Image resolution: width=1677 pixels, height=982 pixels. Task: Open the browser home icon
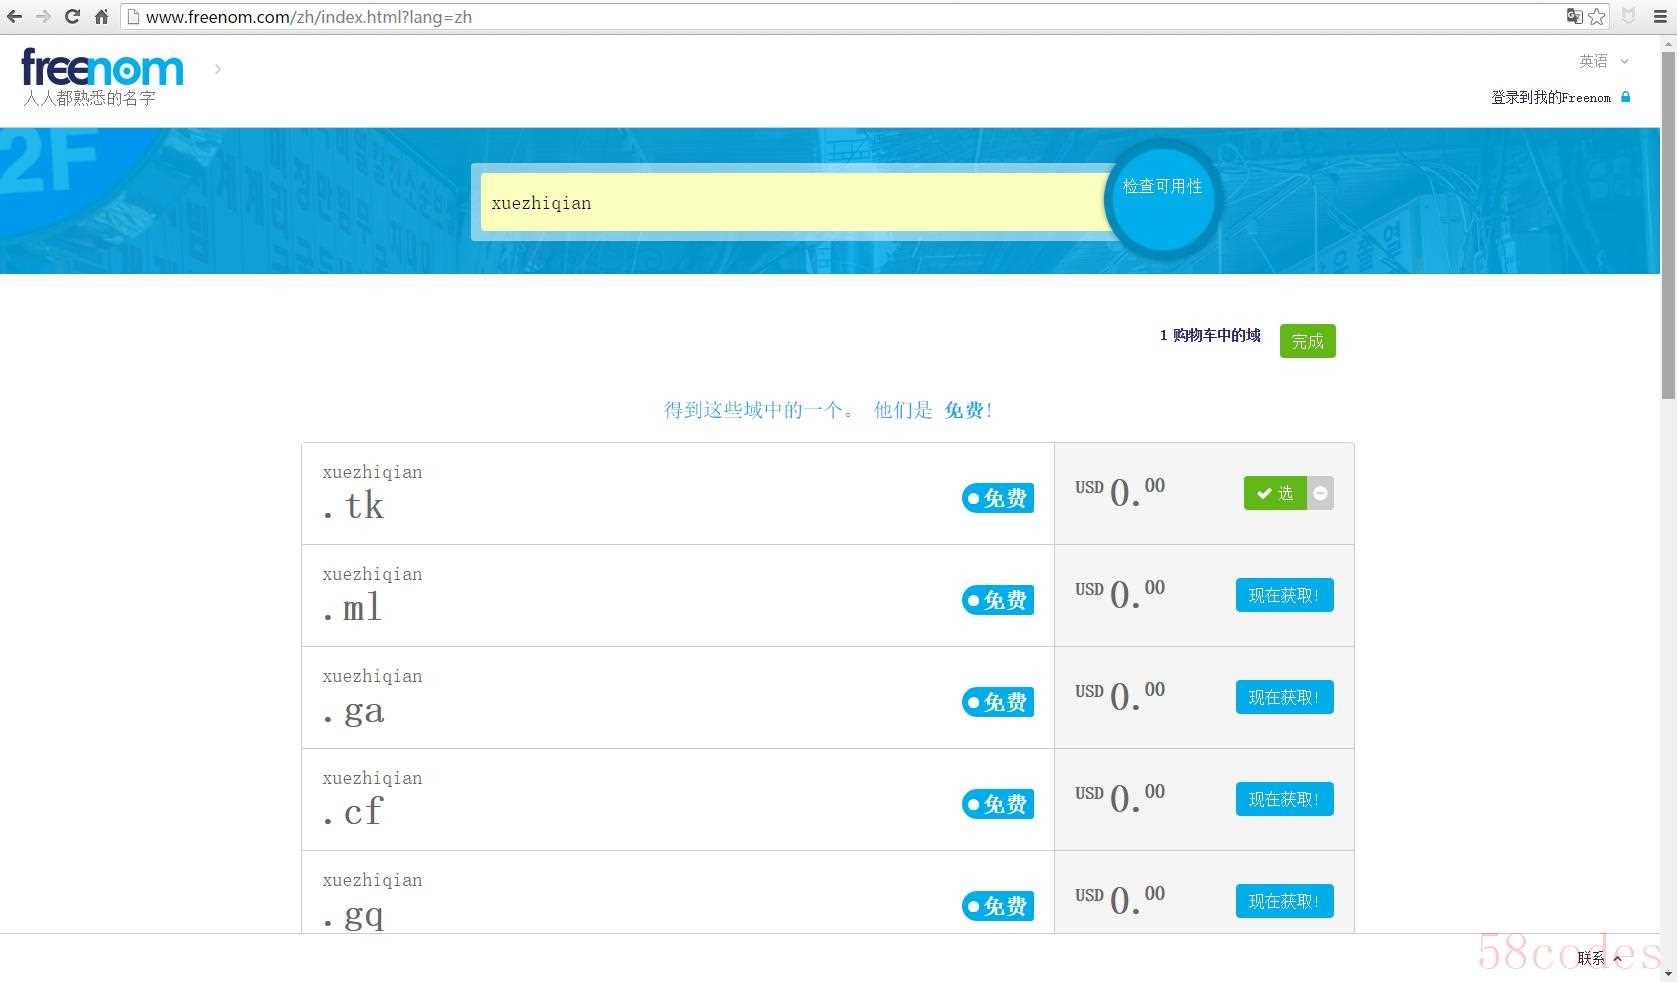(x=101, y=17)
